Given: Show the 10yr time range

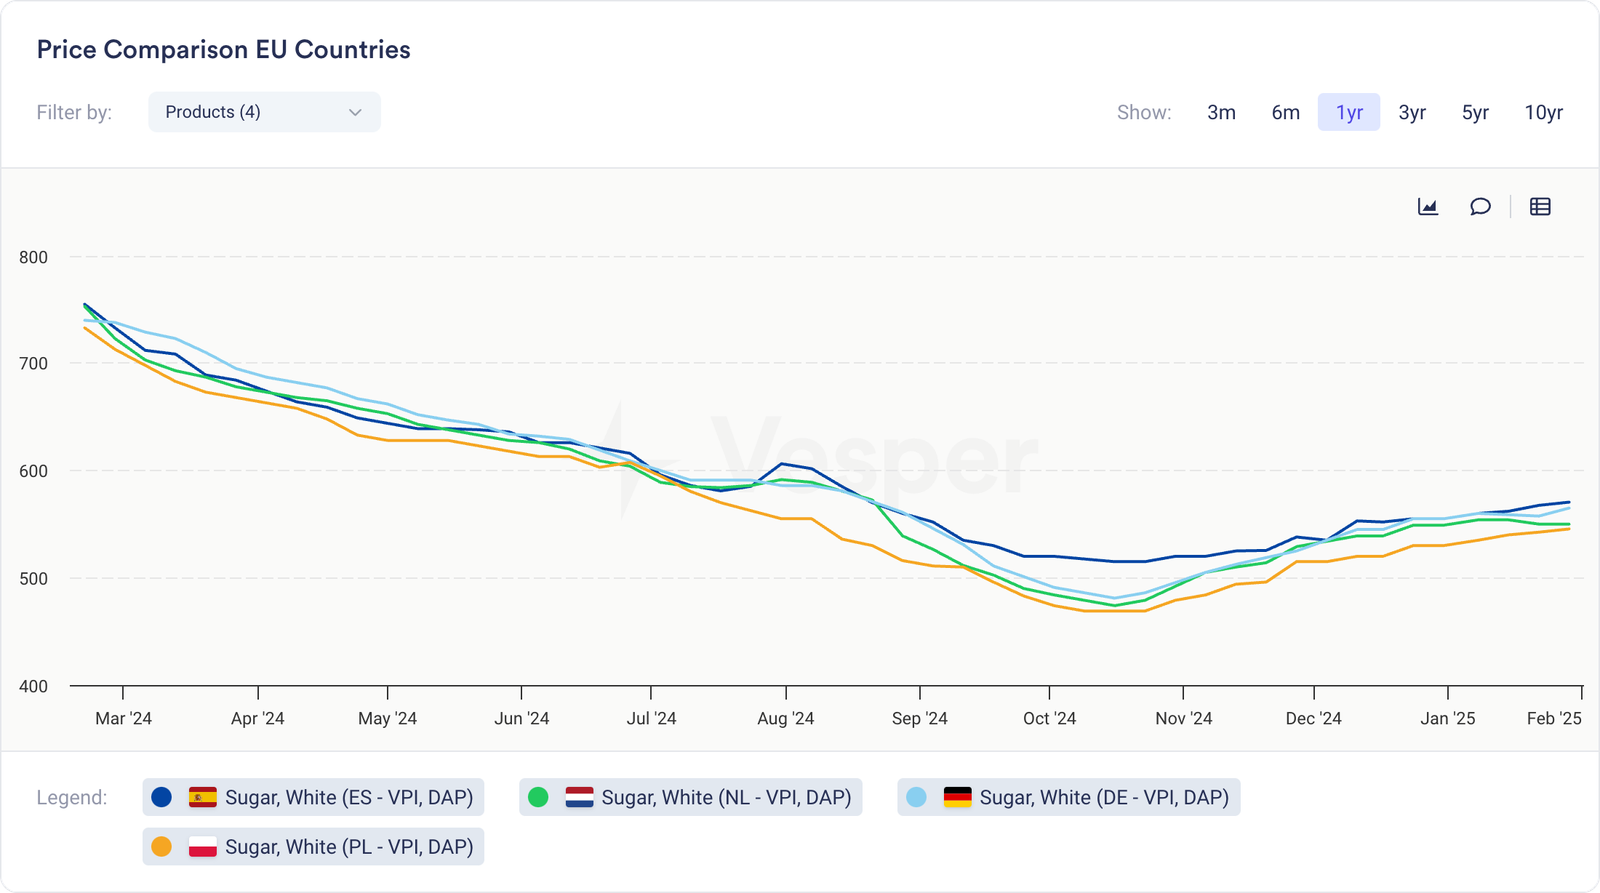Looking at the screenshot, I should coord(1543,112).
